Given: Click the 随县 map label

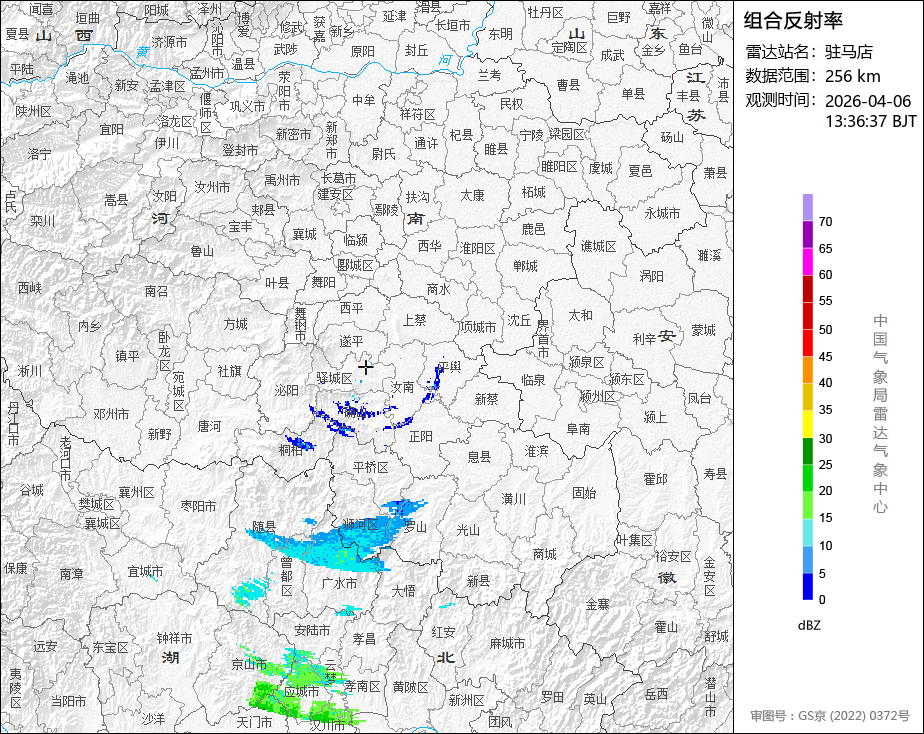Looking at the screenshot, I should 263,526.
